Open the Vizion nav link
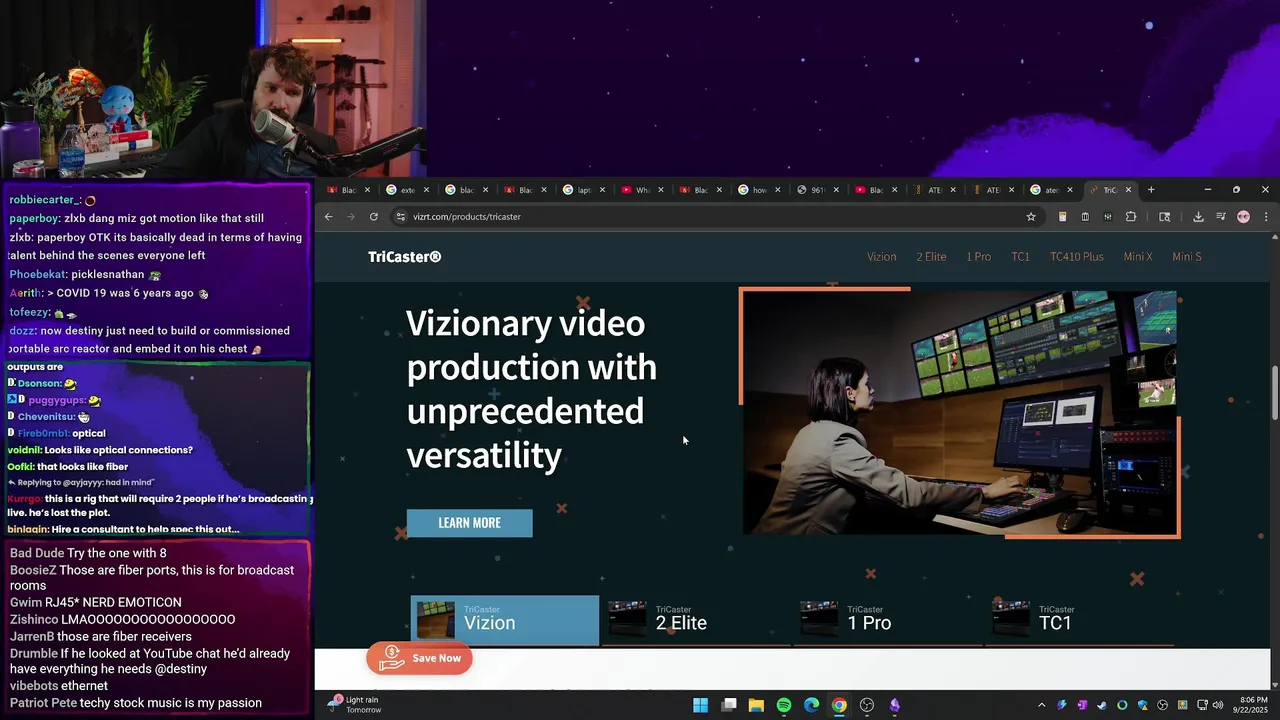This screenshot has width=1280, height=720. (x=881, y=257)
